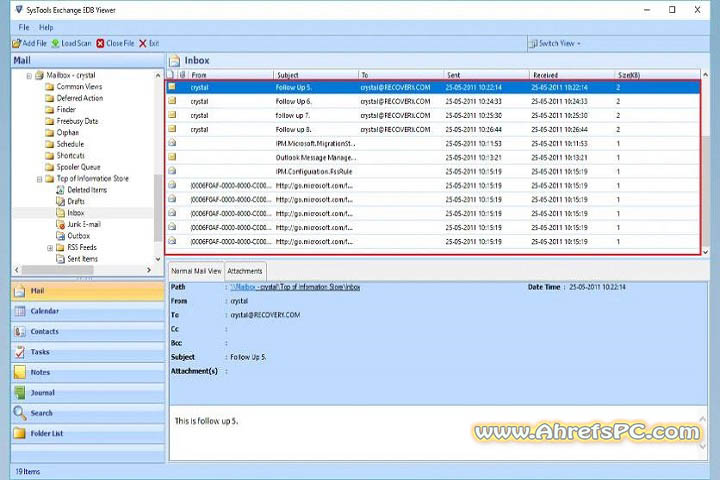Click the Close File red icon

[x=100, y=43]
